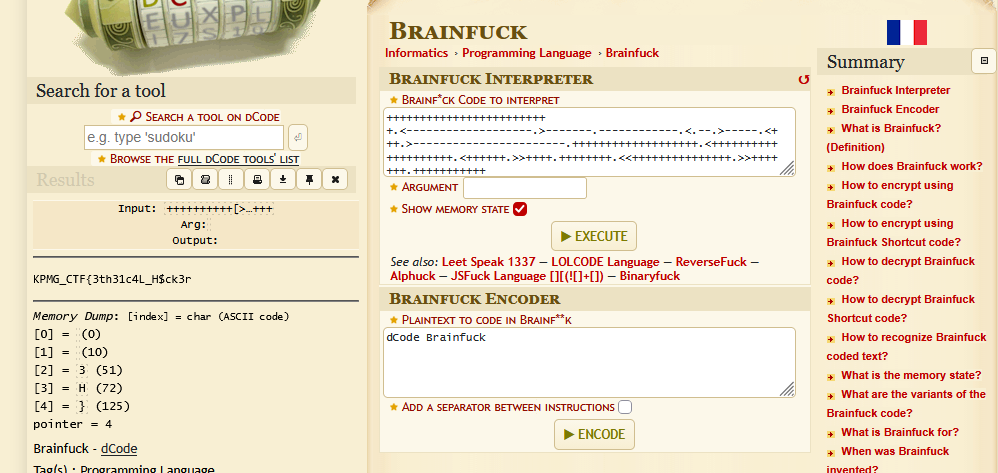This screenshot has width=998, height=473.
Task: Jump to Brainfuck Interpreter in Summary
Action: pyautogui.click(x=896, y=90)
